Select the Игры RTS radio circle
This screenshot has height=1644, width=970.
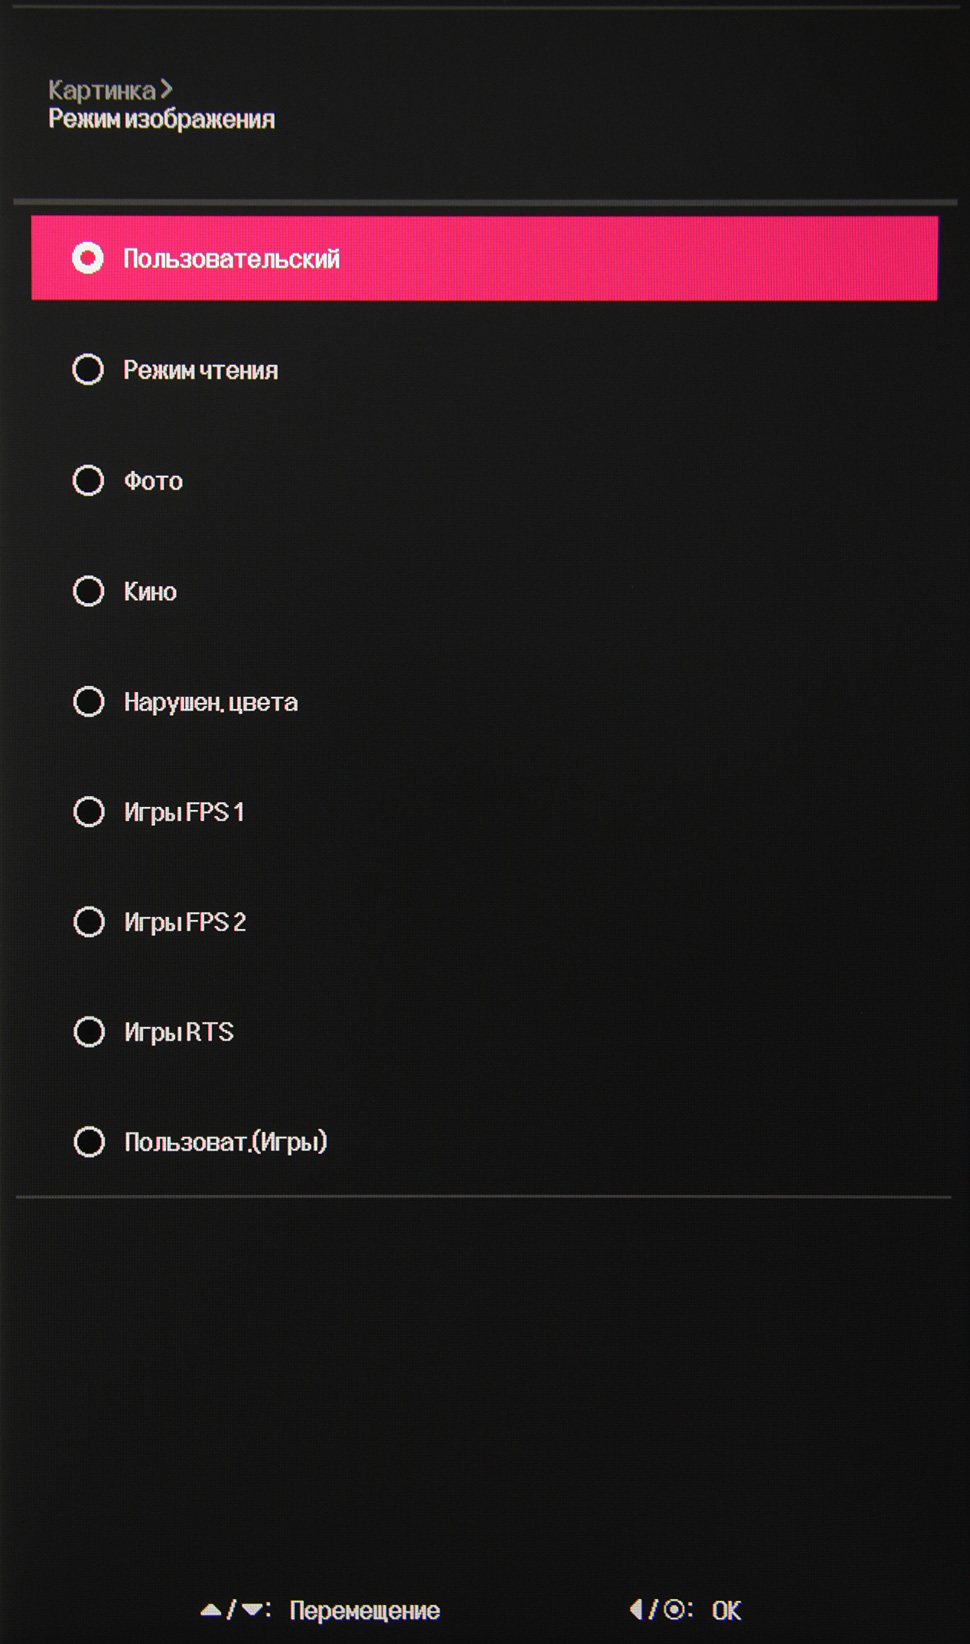88,1032
